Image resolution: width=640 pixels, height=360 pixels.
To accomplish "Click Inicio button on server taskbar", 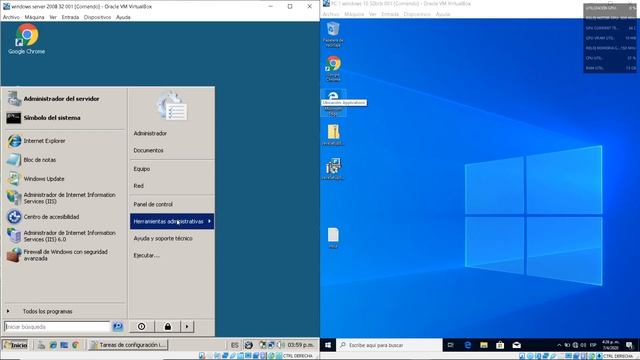I will click(x=15, y=345).
